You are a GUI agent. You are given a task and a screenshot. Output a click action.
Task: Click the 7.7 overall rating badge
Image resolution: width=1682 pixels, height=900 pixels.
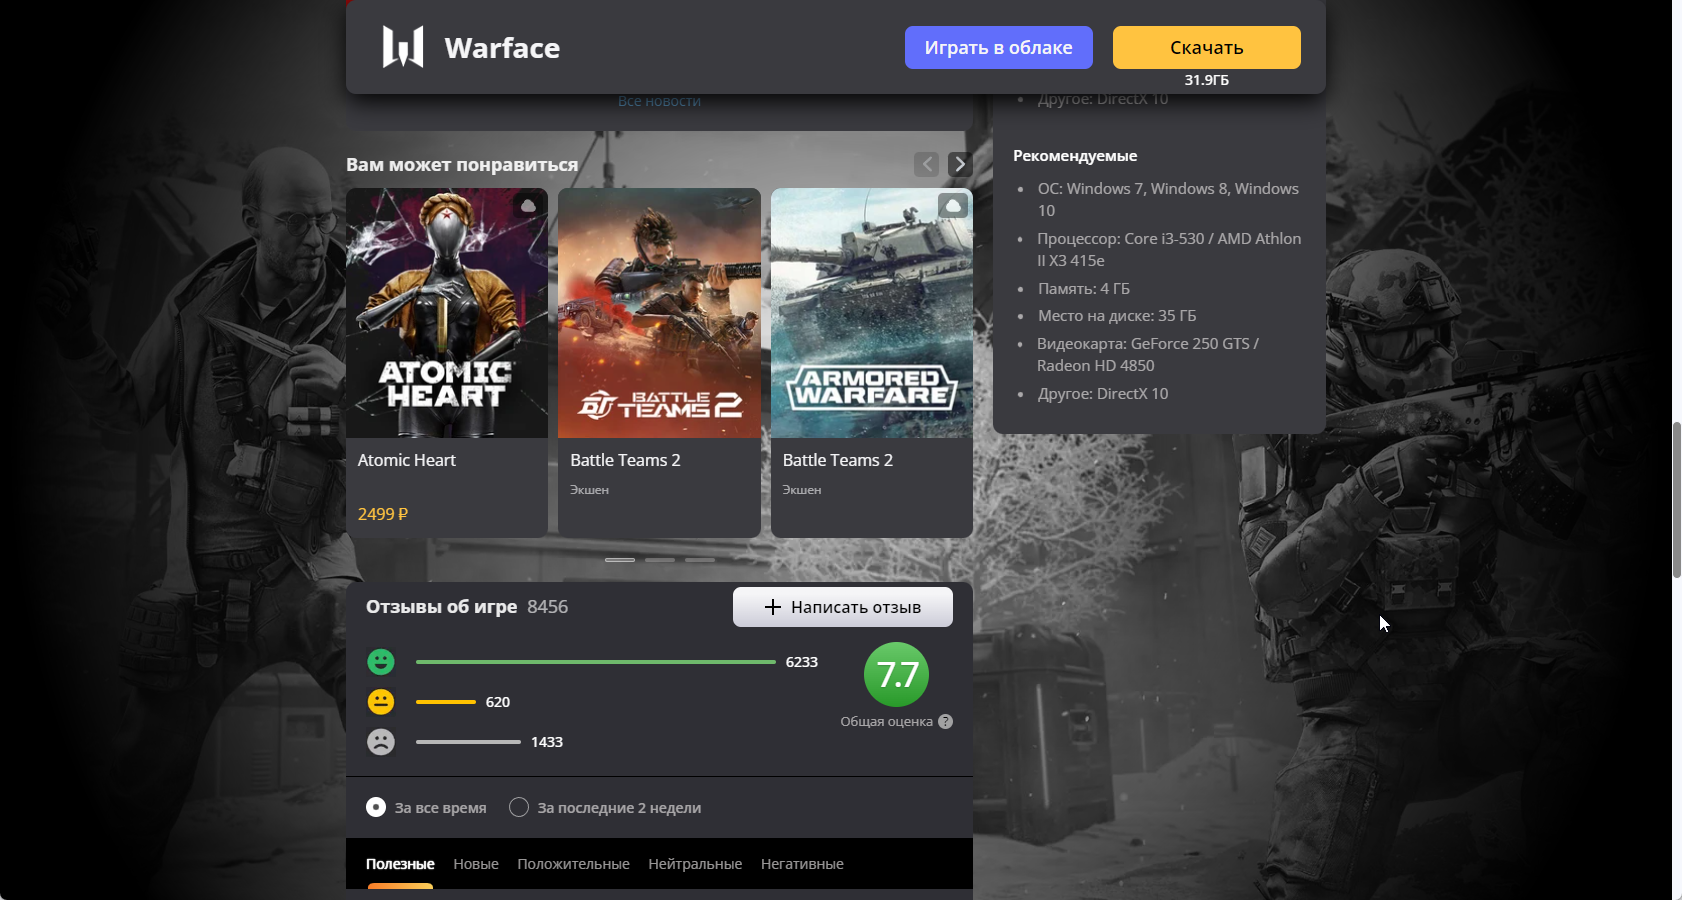pyautogui.click(x=896, y=674)
